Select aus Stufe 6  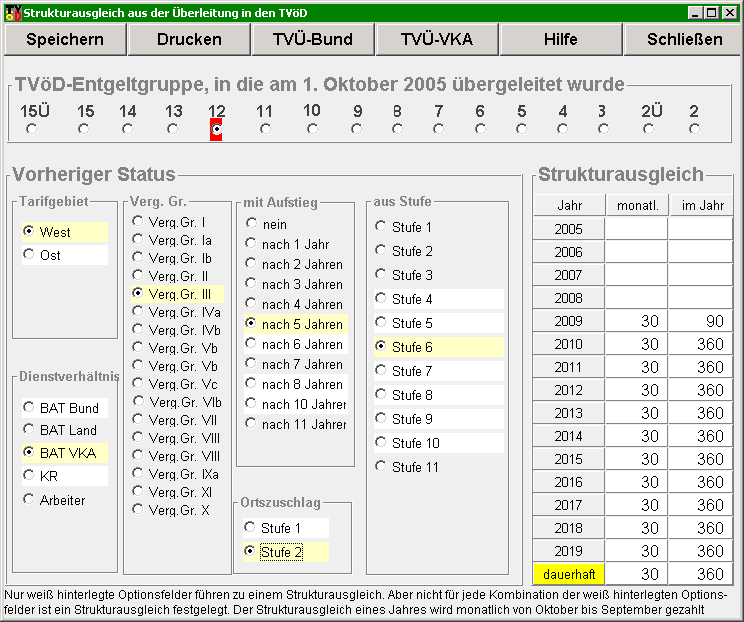pos(438,347)
